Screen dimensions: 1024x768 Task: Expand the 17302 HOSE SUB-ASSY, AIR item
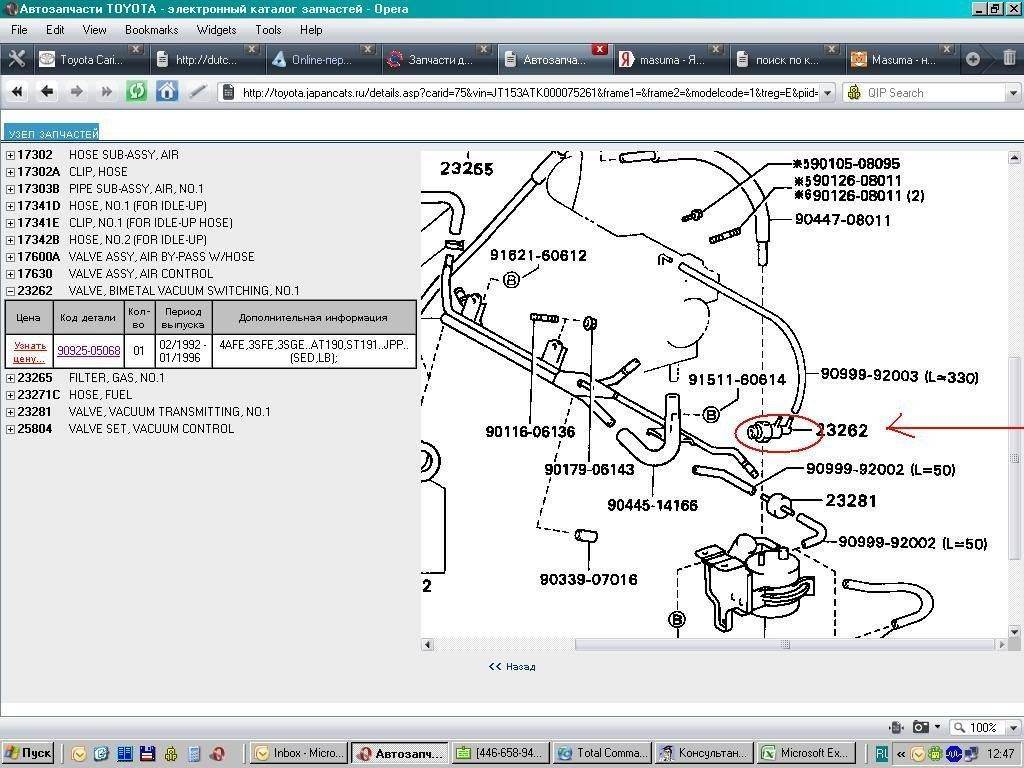tap(10, 155)
